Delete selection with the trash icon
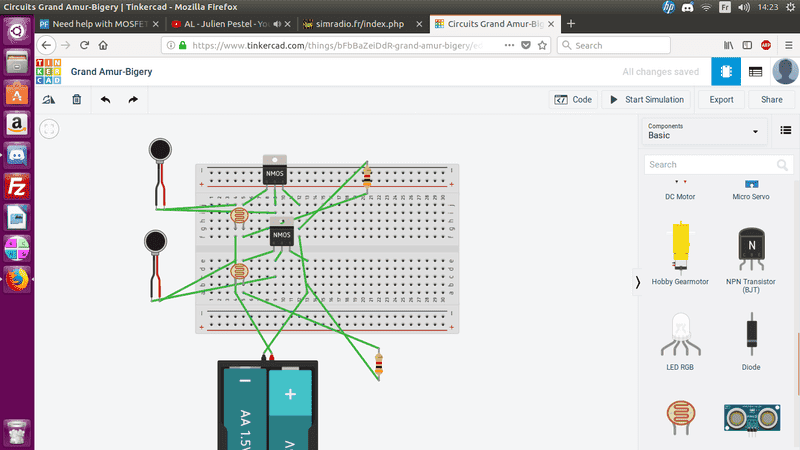Viewport: 800px width, 450px height. (x=77, y=100)
